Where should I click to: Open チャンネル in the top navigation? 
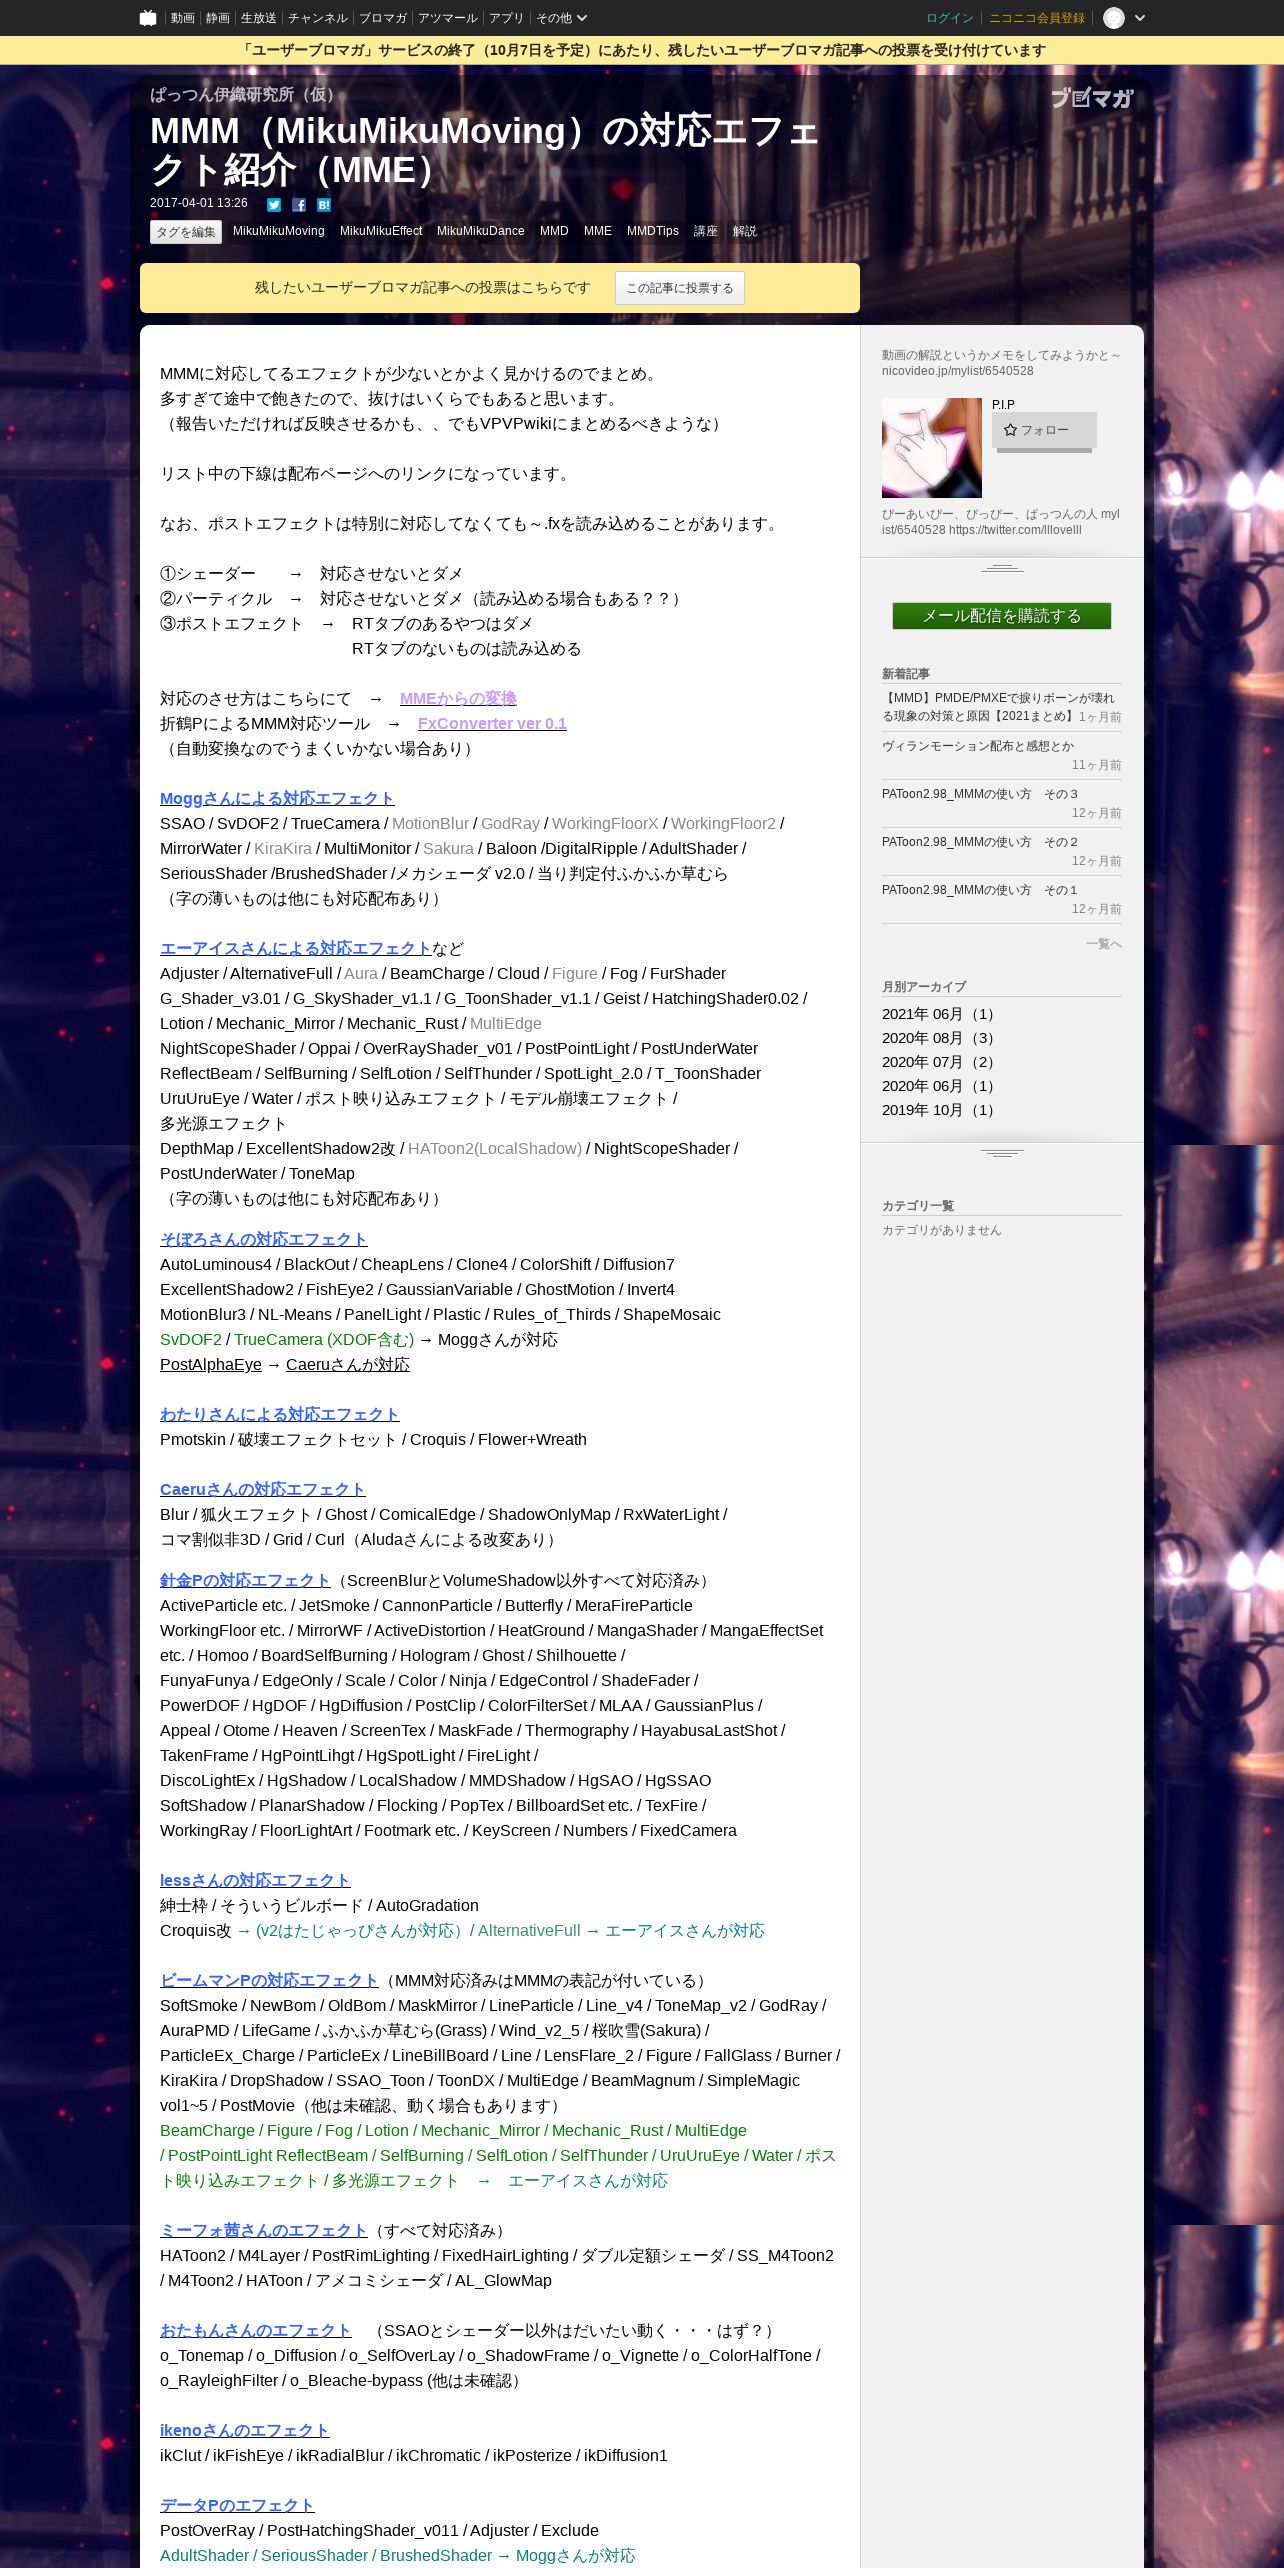317,18
